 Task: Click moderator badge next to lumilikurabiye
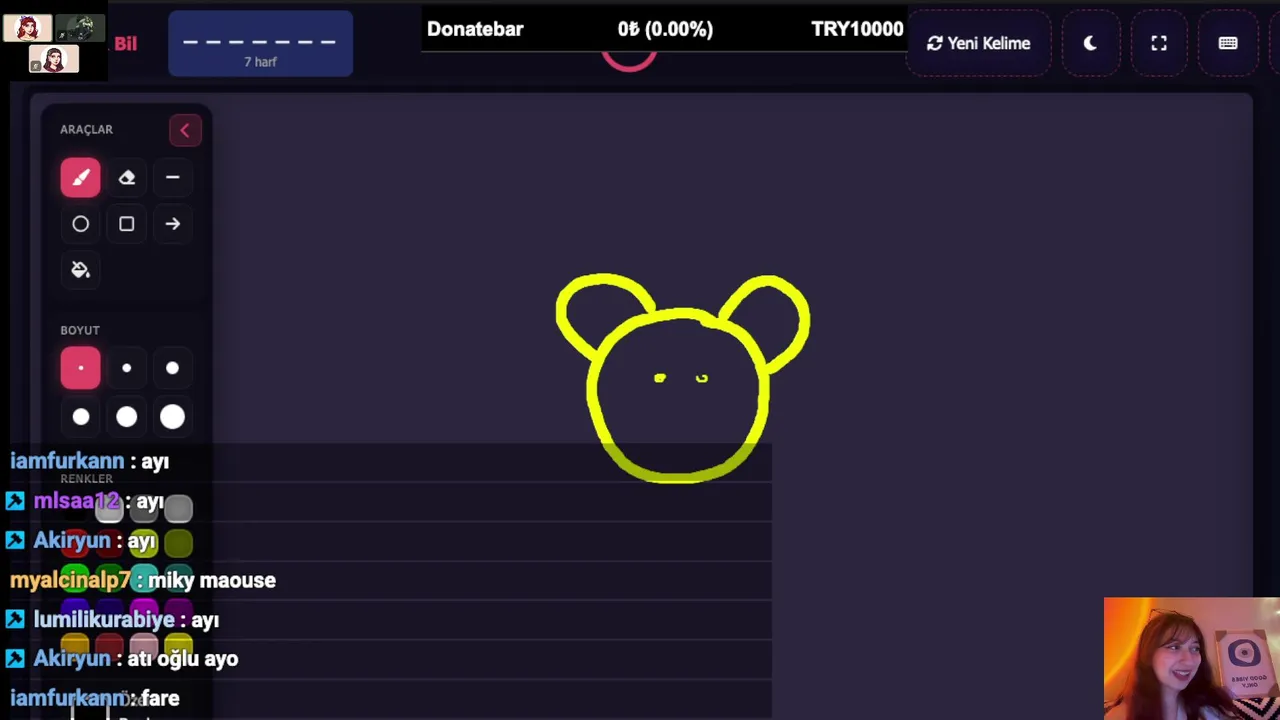pyautogui.click(x=15, y=620)
